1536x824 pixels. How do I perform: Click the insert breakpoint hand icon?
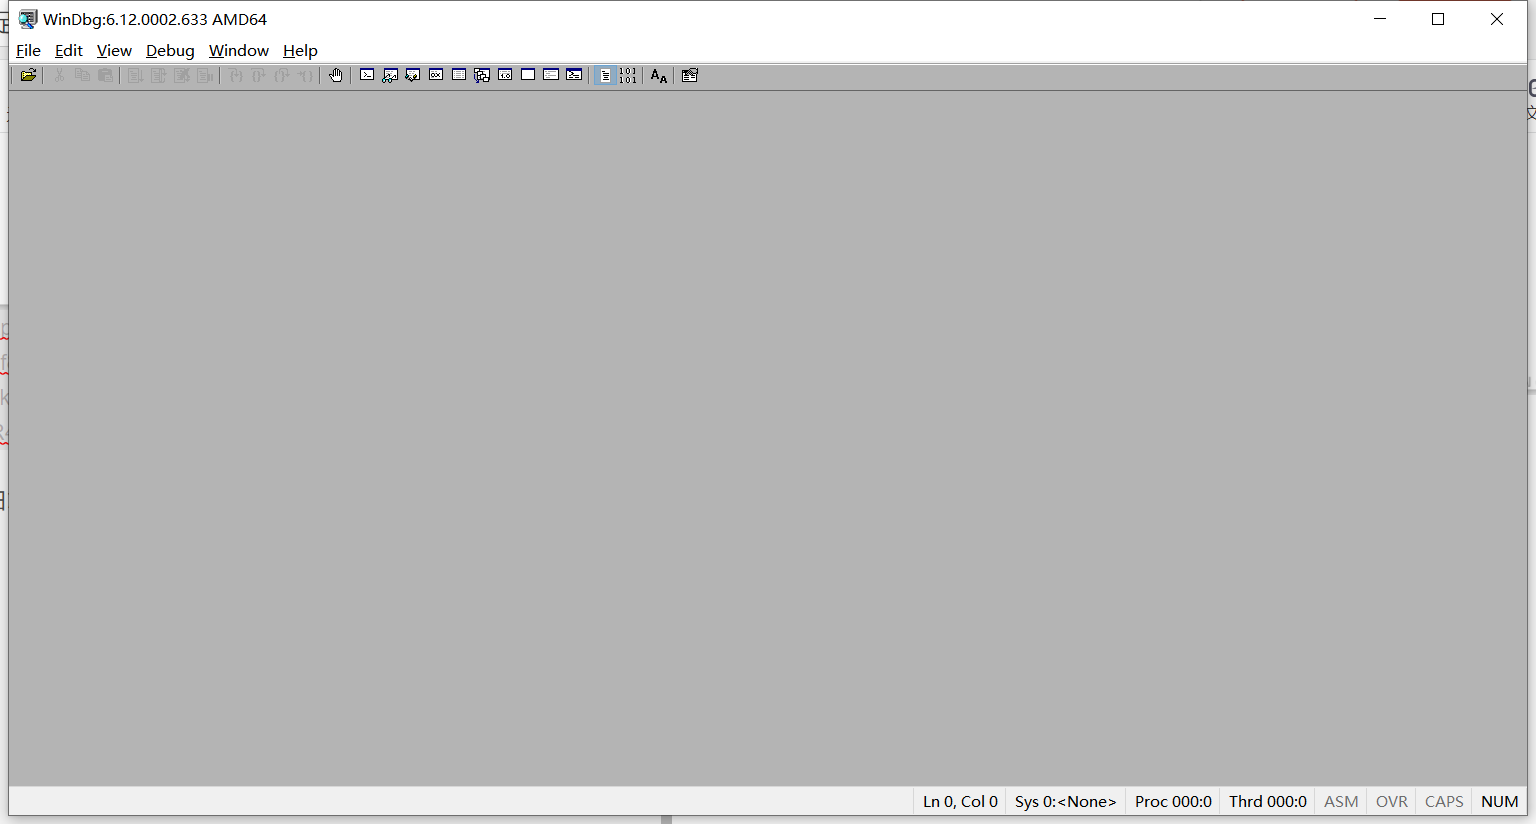[x=335, y=74]
